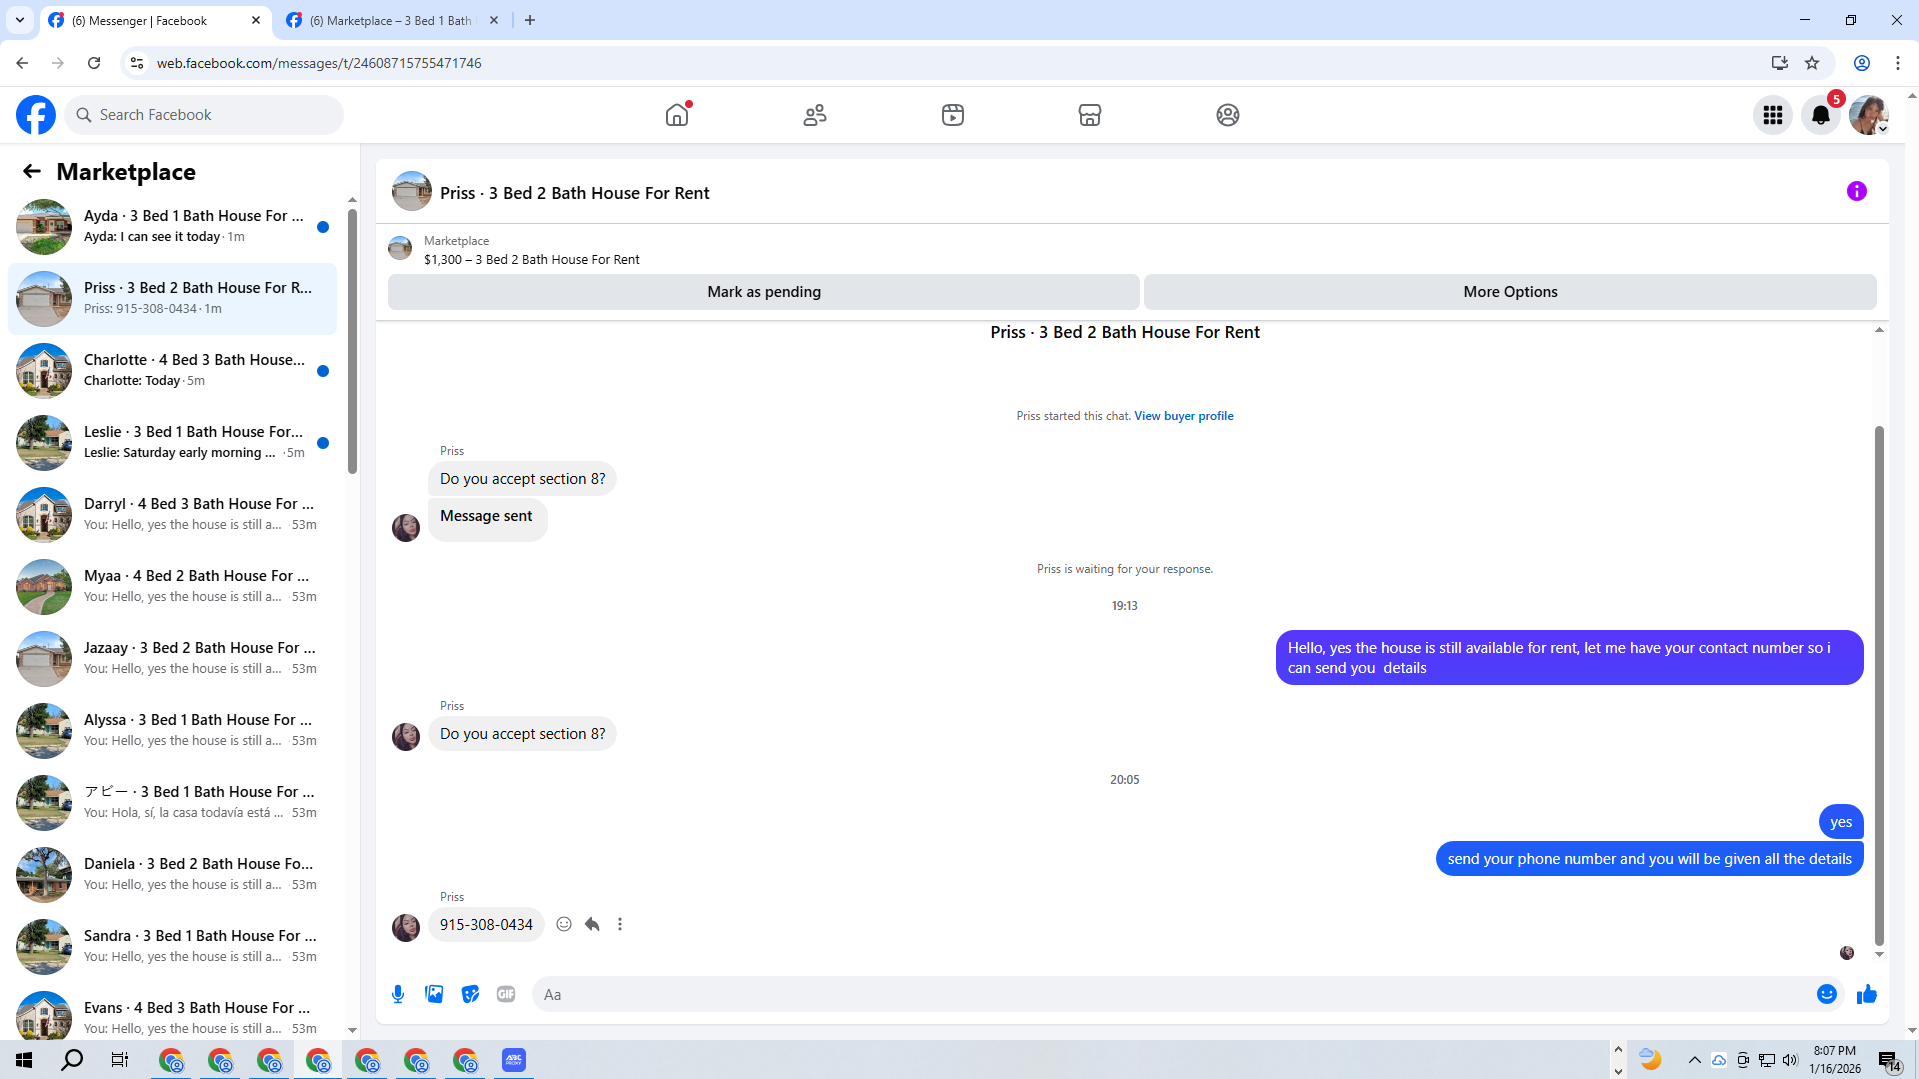Open Ayda's 3 Bed 1 Bath conversation
Screen dimensions: 1919x1079
click(172, 227)
